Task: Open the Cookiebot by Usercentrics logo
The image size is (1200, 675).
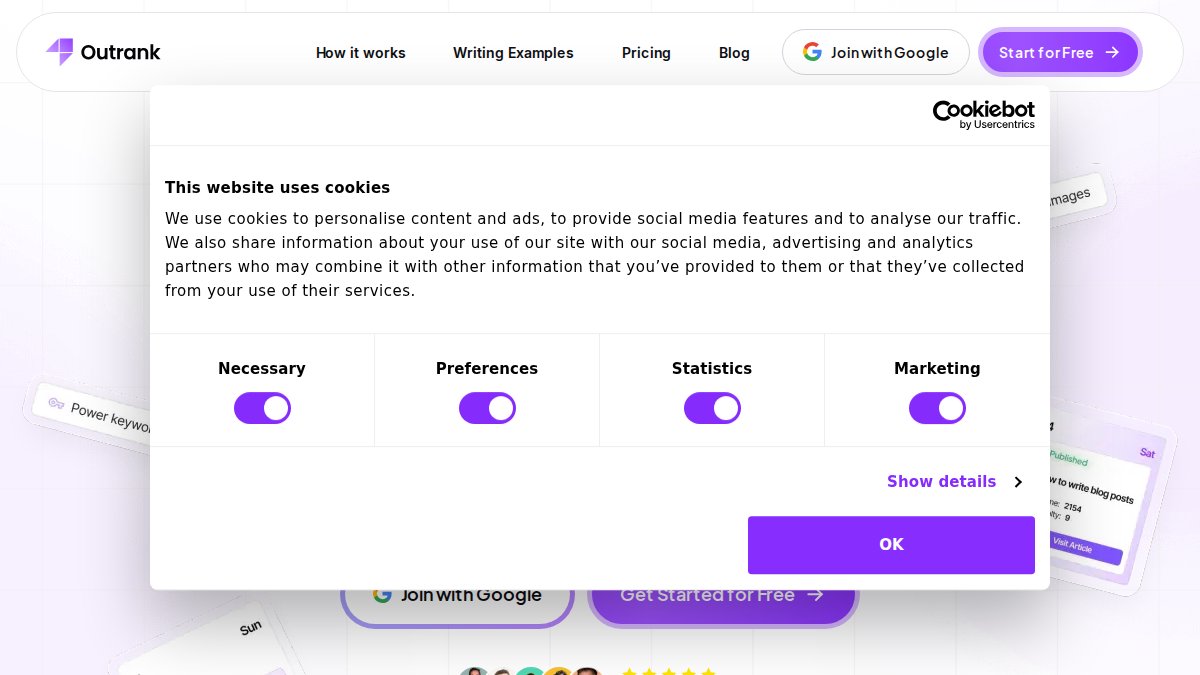Action: [x=983, y=113]
